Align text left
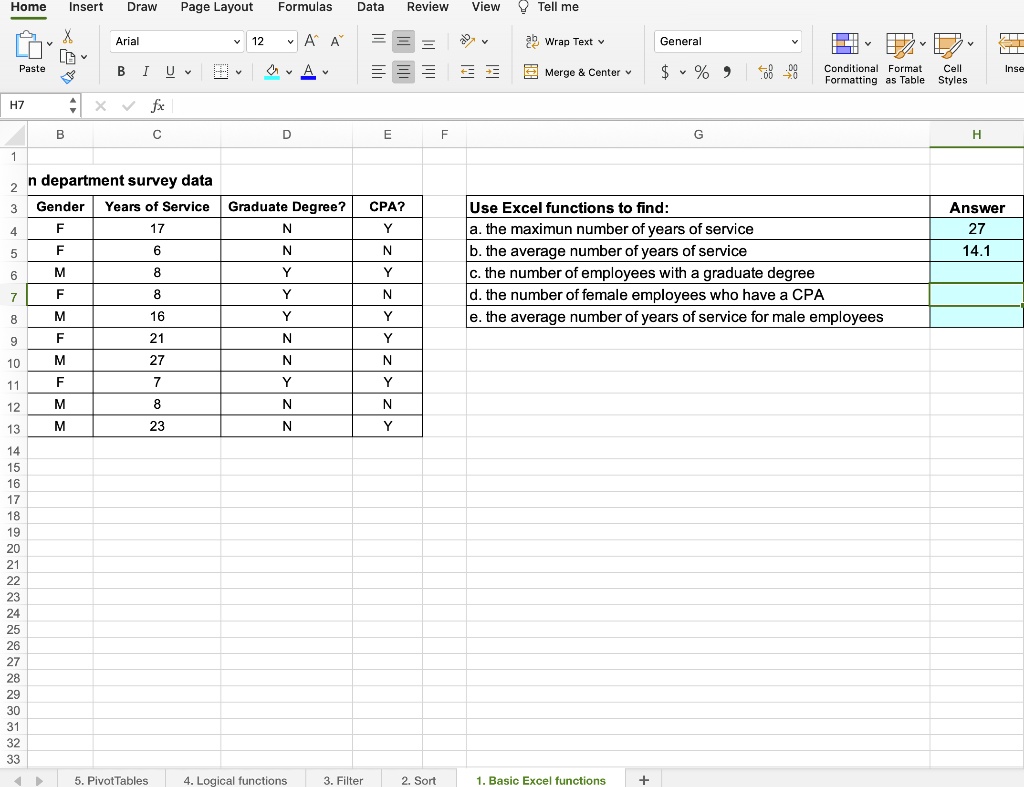This screenshot has height=787, width=1024. point(378,72)
